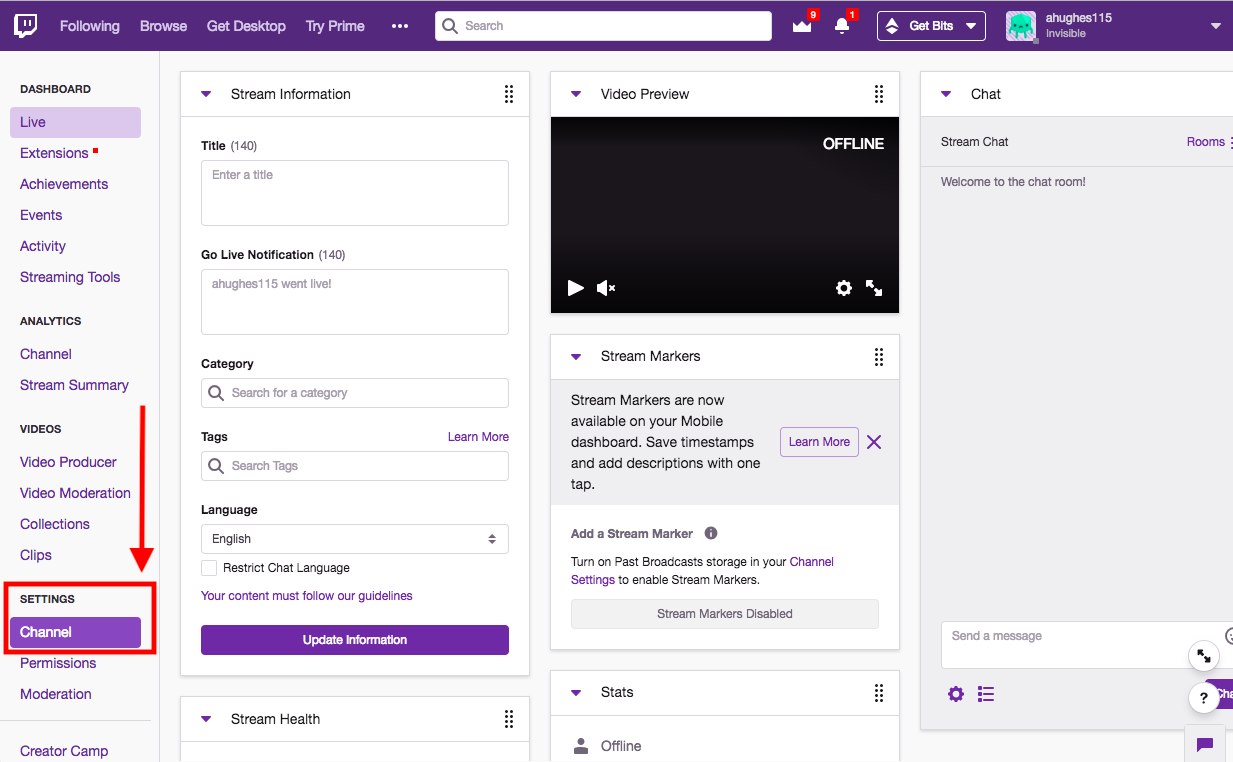Collapse the Stream Health panel

(x=206, y=719)
